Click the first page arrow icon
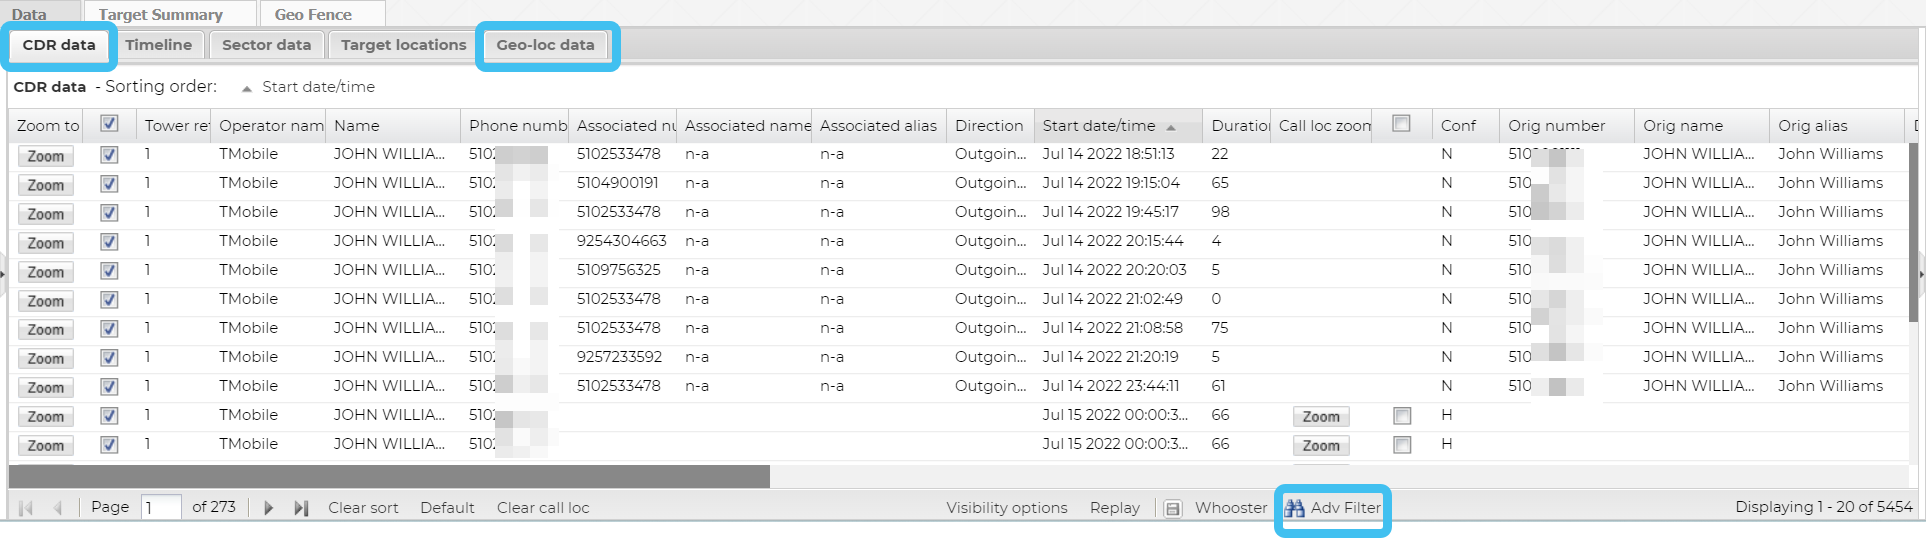Image resolution: width=1926 pixels, height=538 pixels. coord(26,508)
